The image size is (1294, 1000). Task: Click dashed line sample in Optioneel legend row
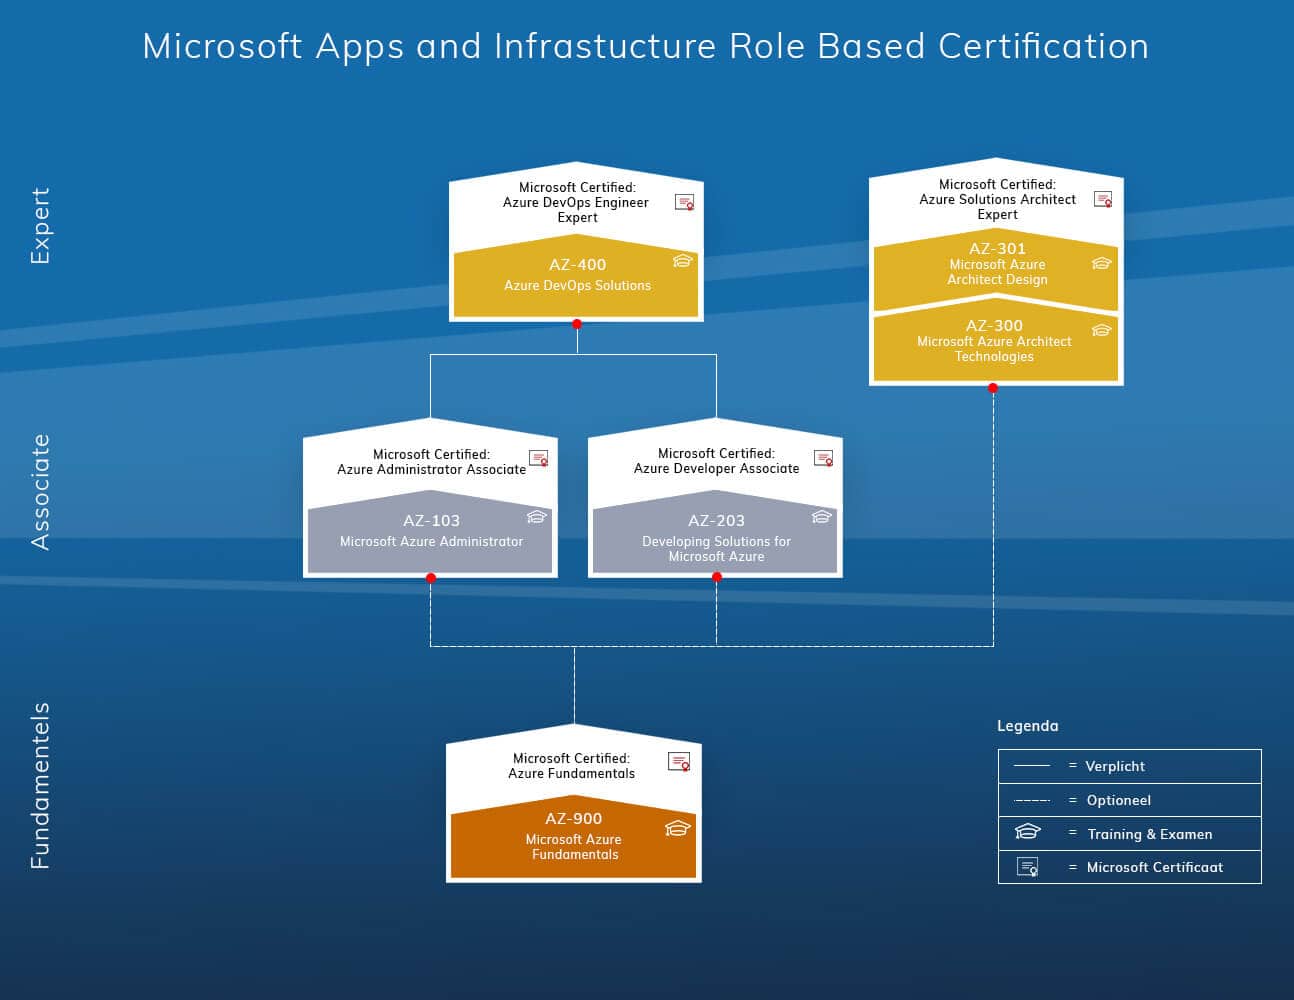coord(1031,801)
